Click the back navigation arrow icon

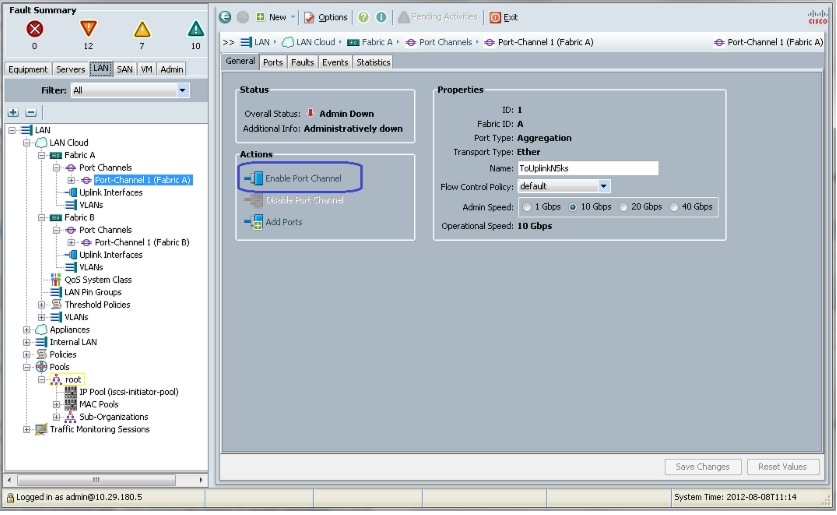225,17
